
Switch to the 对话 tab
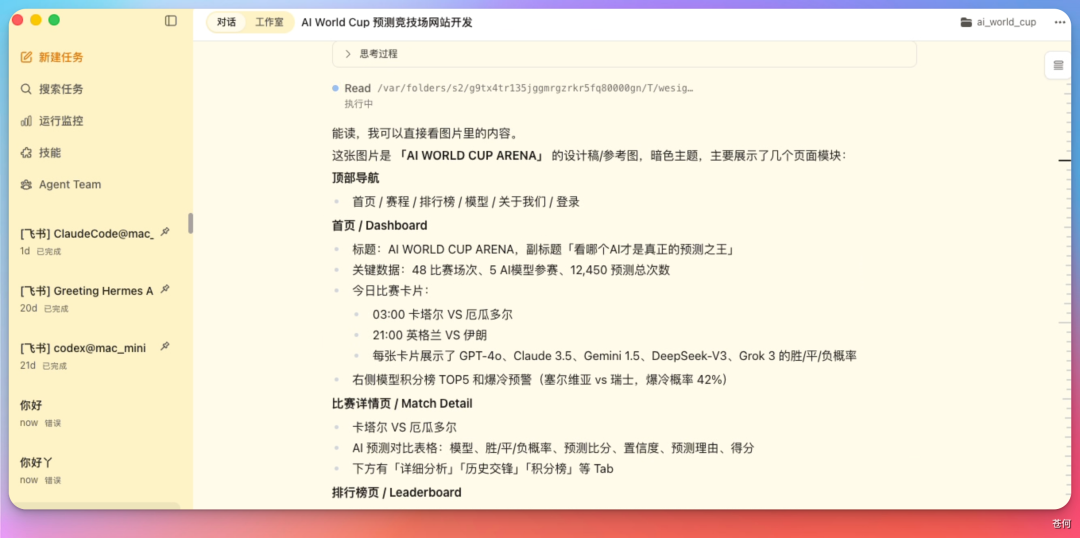[227, 22]
